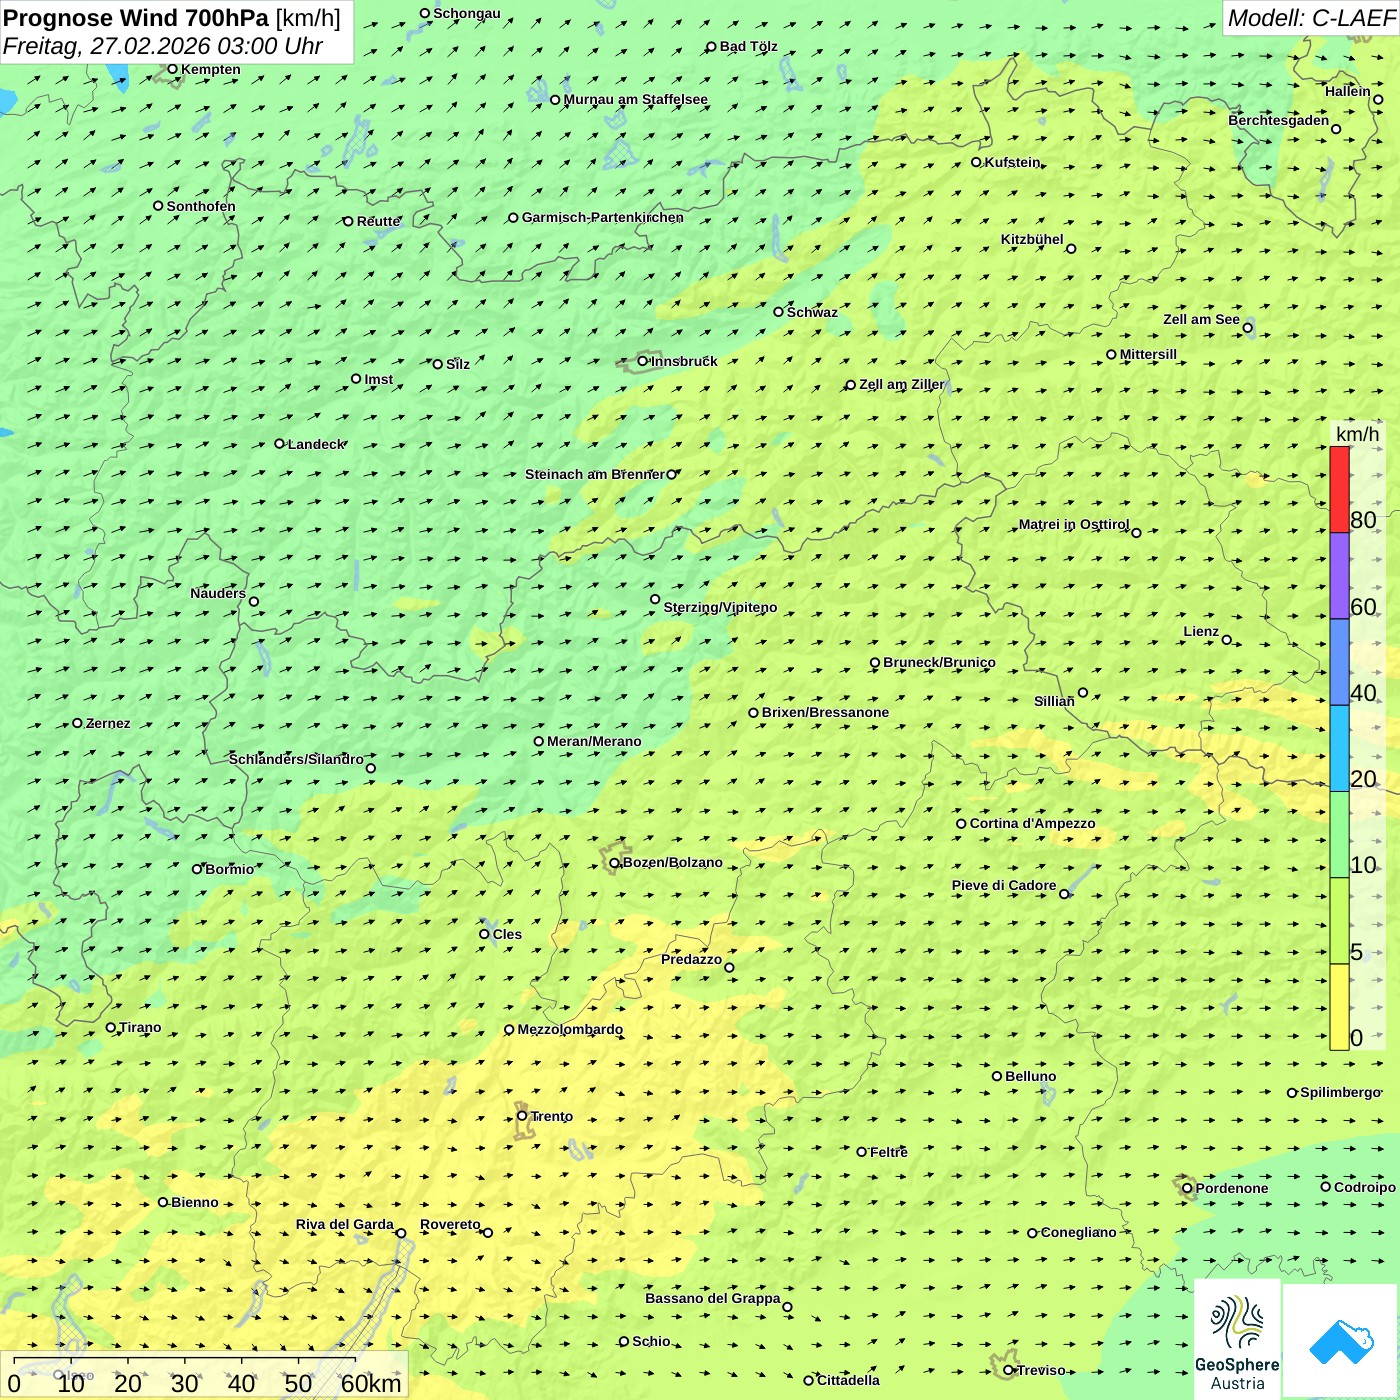Click the Treviso city marker

tap(1009, 1370)
